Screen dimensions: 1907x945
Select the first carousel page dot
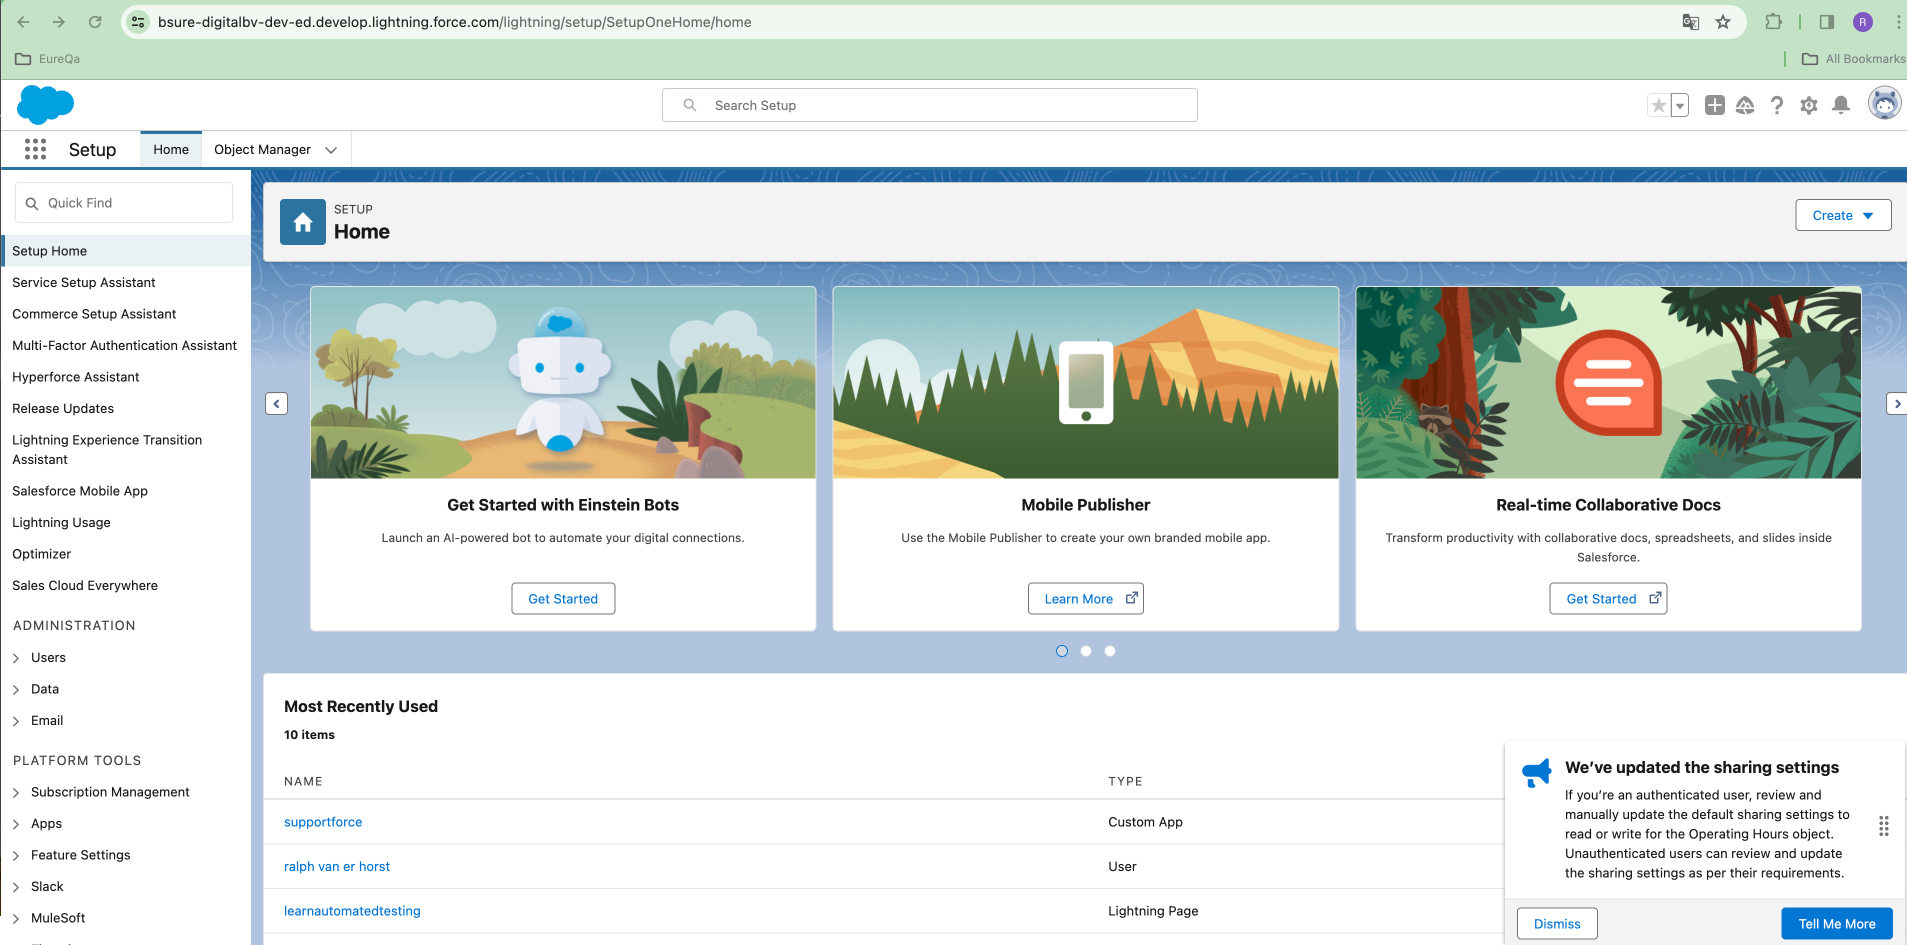(x=1062, y=651)
